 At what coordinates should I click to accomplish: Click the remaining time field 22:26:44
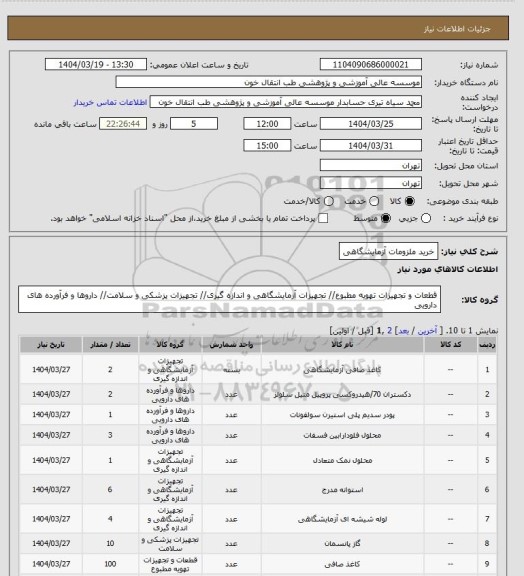click(x=123, y=124)
